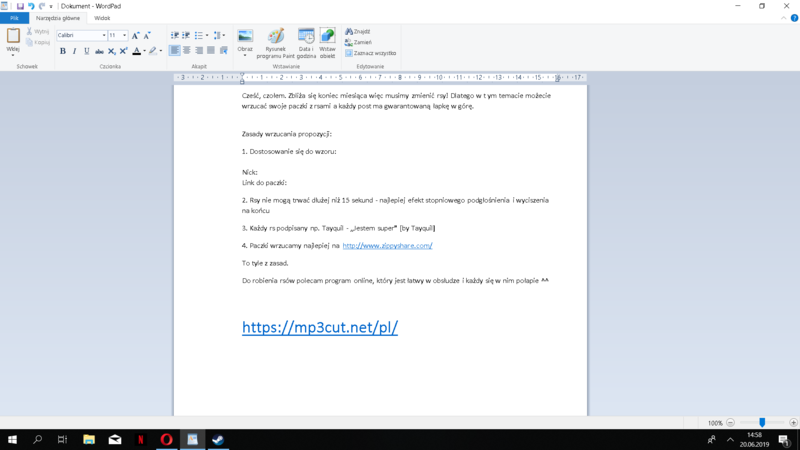
Task: Open WordPad help icon
Action: [794, 18]
